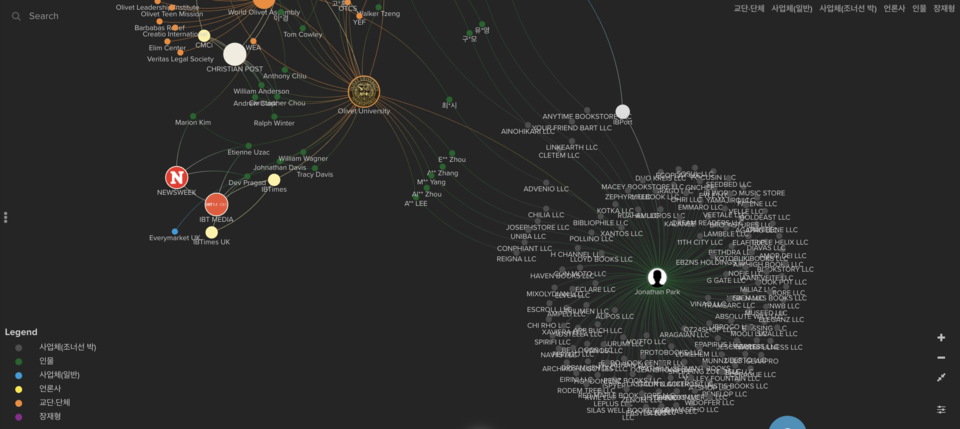Zoom in with the plus icon
This screenshot has width=960, height=429.
click(941, 338)
